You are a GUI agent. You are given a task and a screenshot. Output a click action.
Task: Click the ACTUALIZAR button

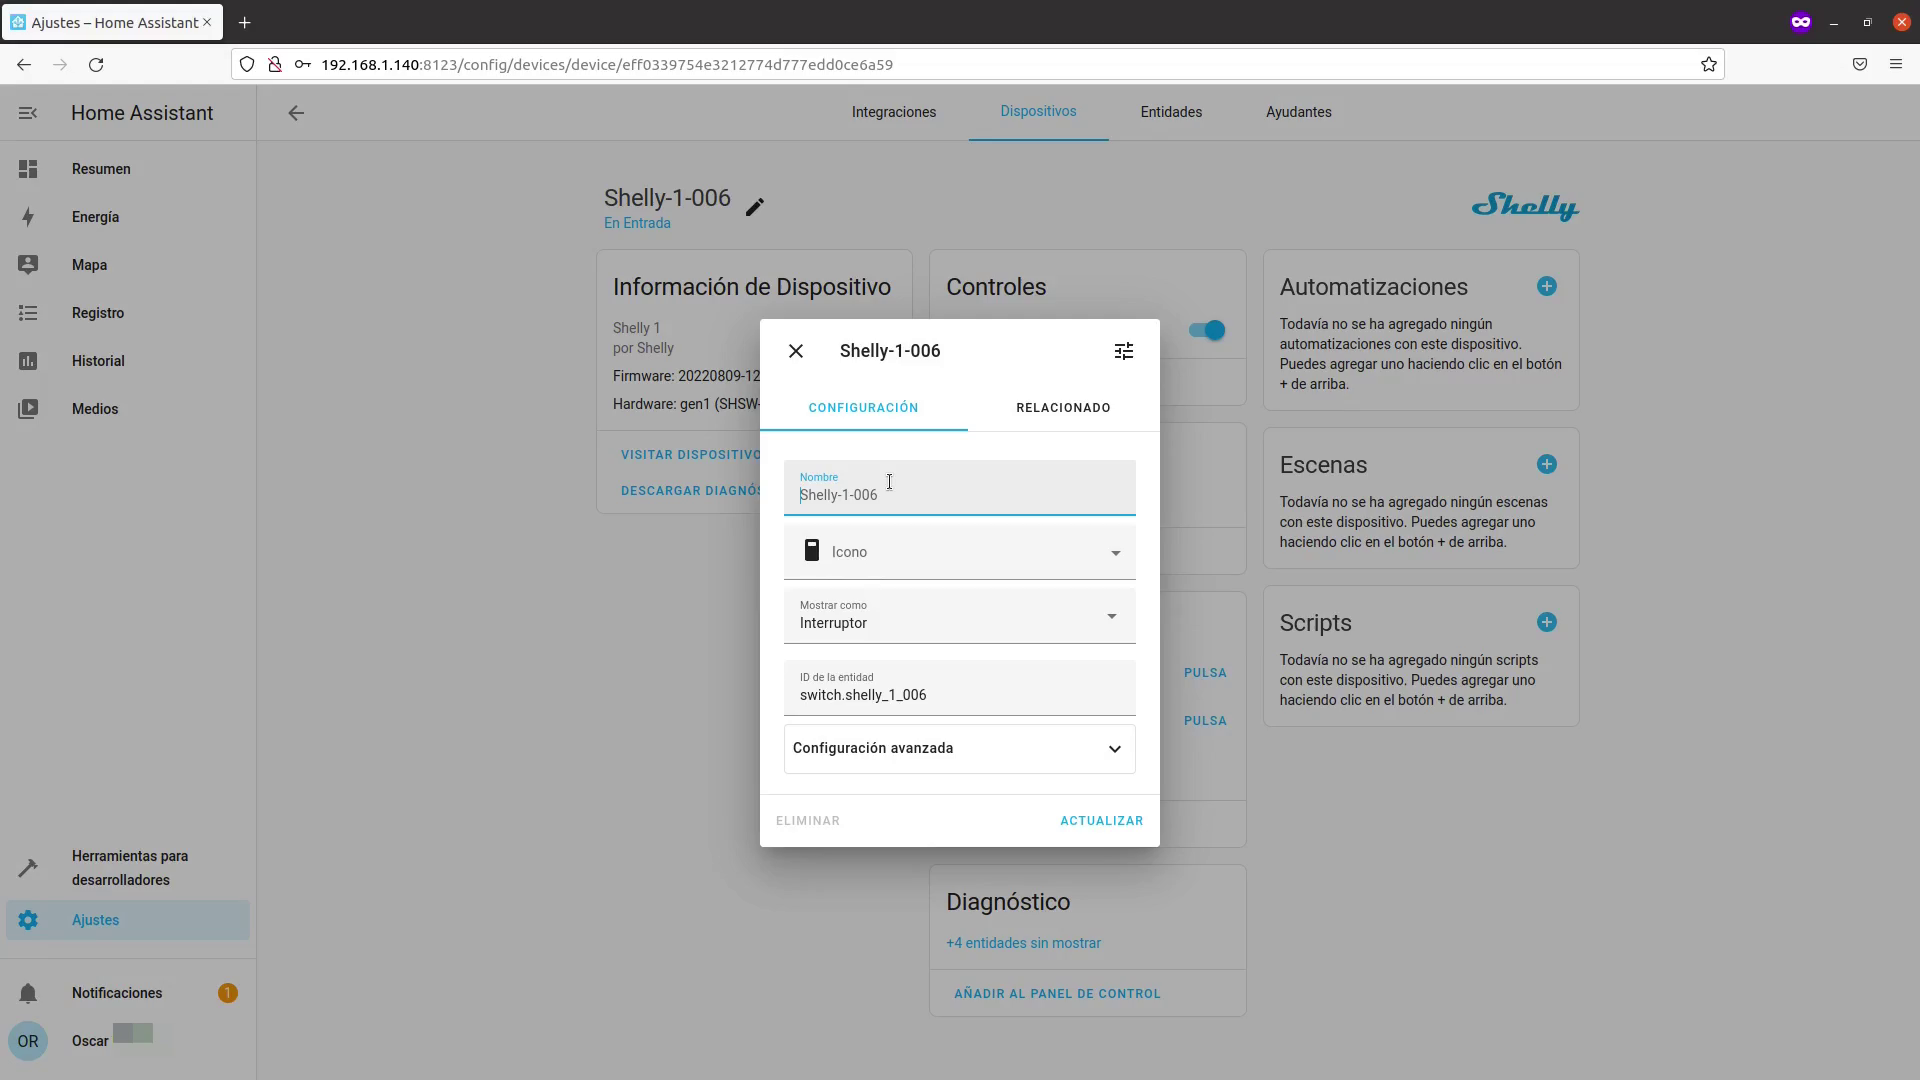click(x=1101, y=821)
